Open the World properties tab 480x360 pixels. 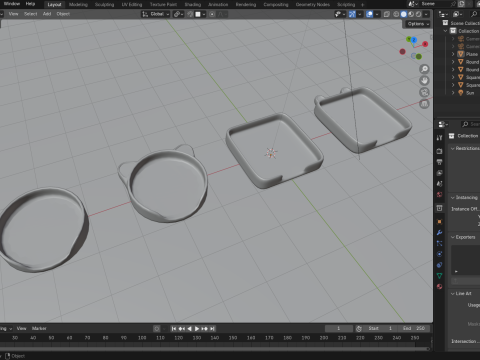point(439,195)
